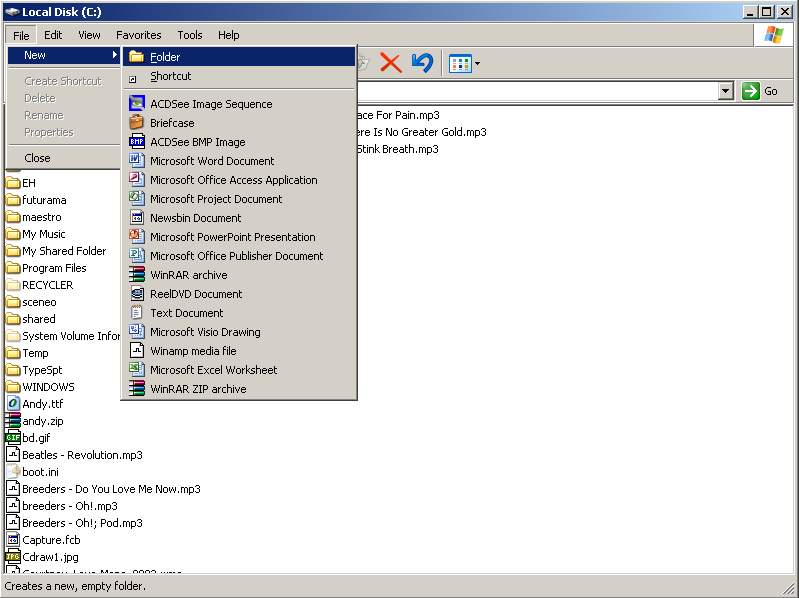
Task: Click the Microsoft Office Access Application icon
Action: [x=137, y=179]
